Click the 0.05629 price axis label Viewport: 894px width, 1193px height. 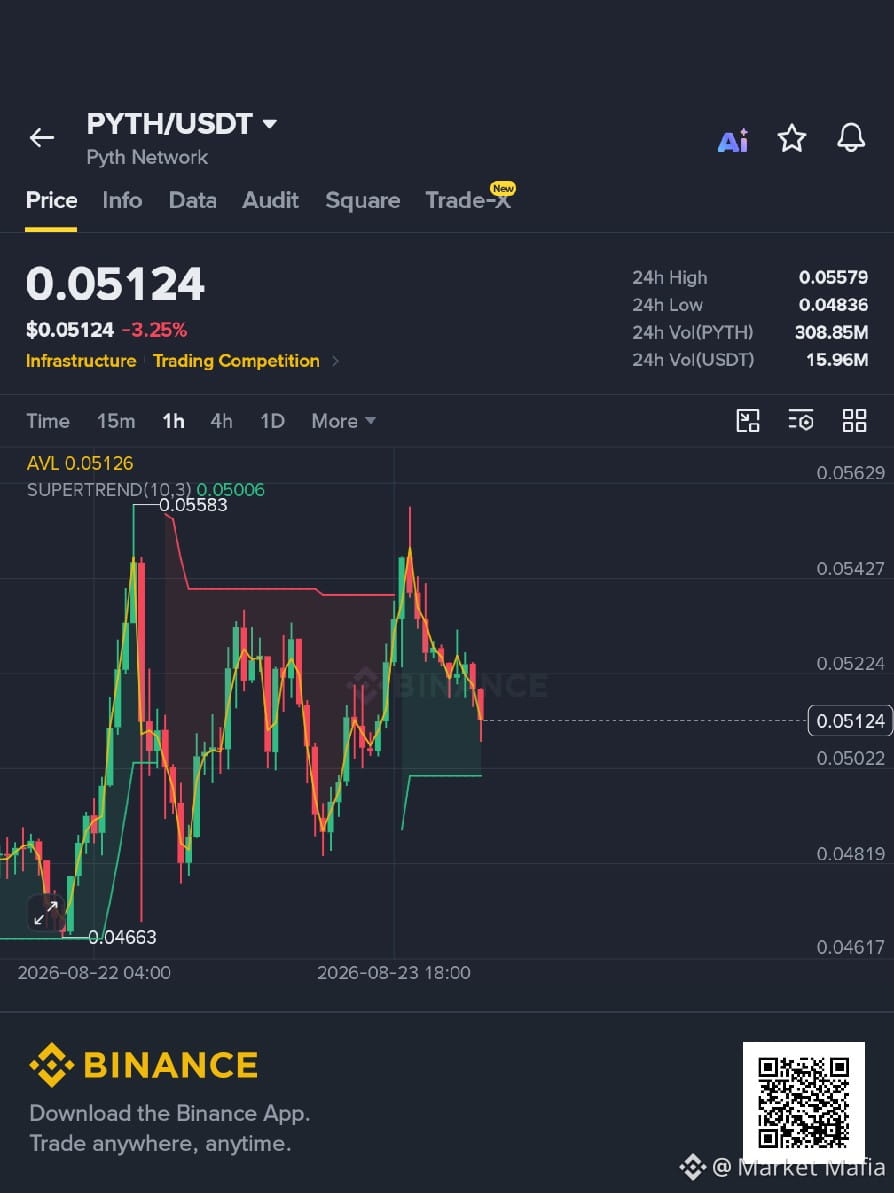pos(851,473)
